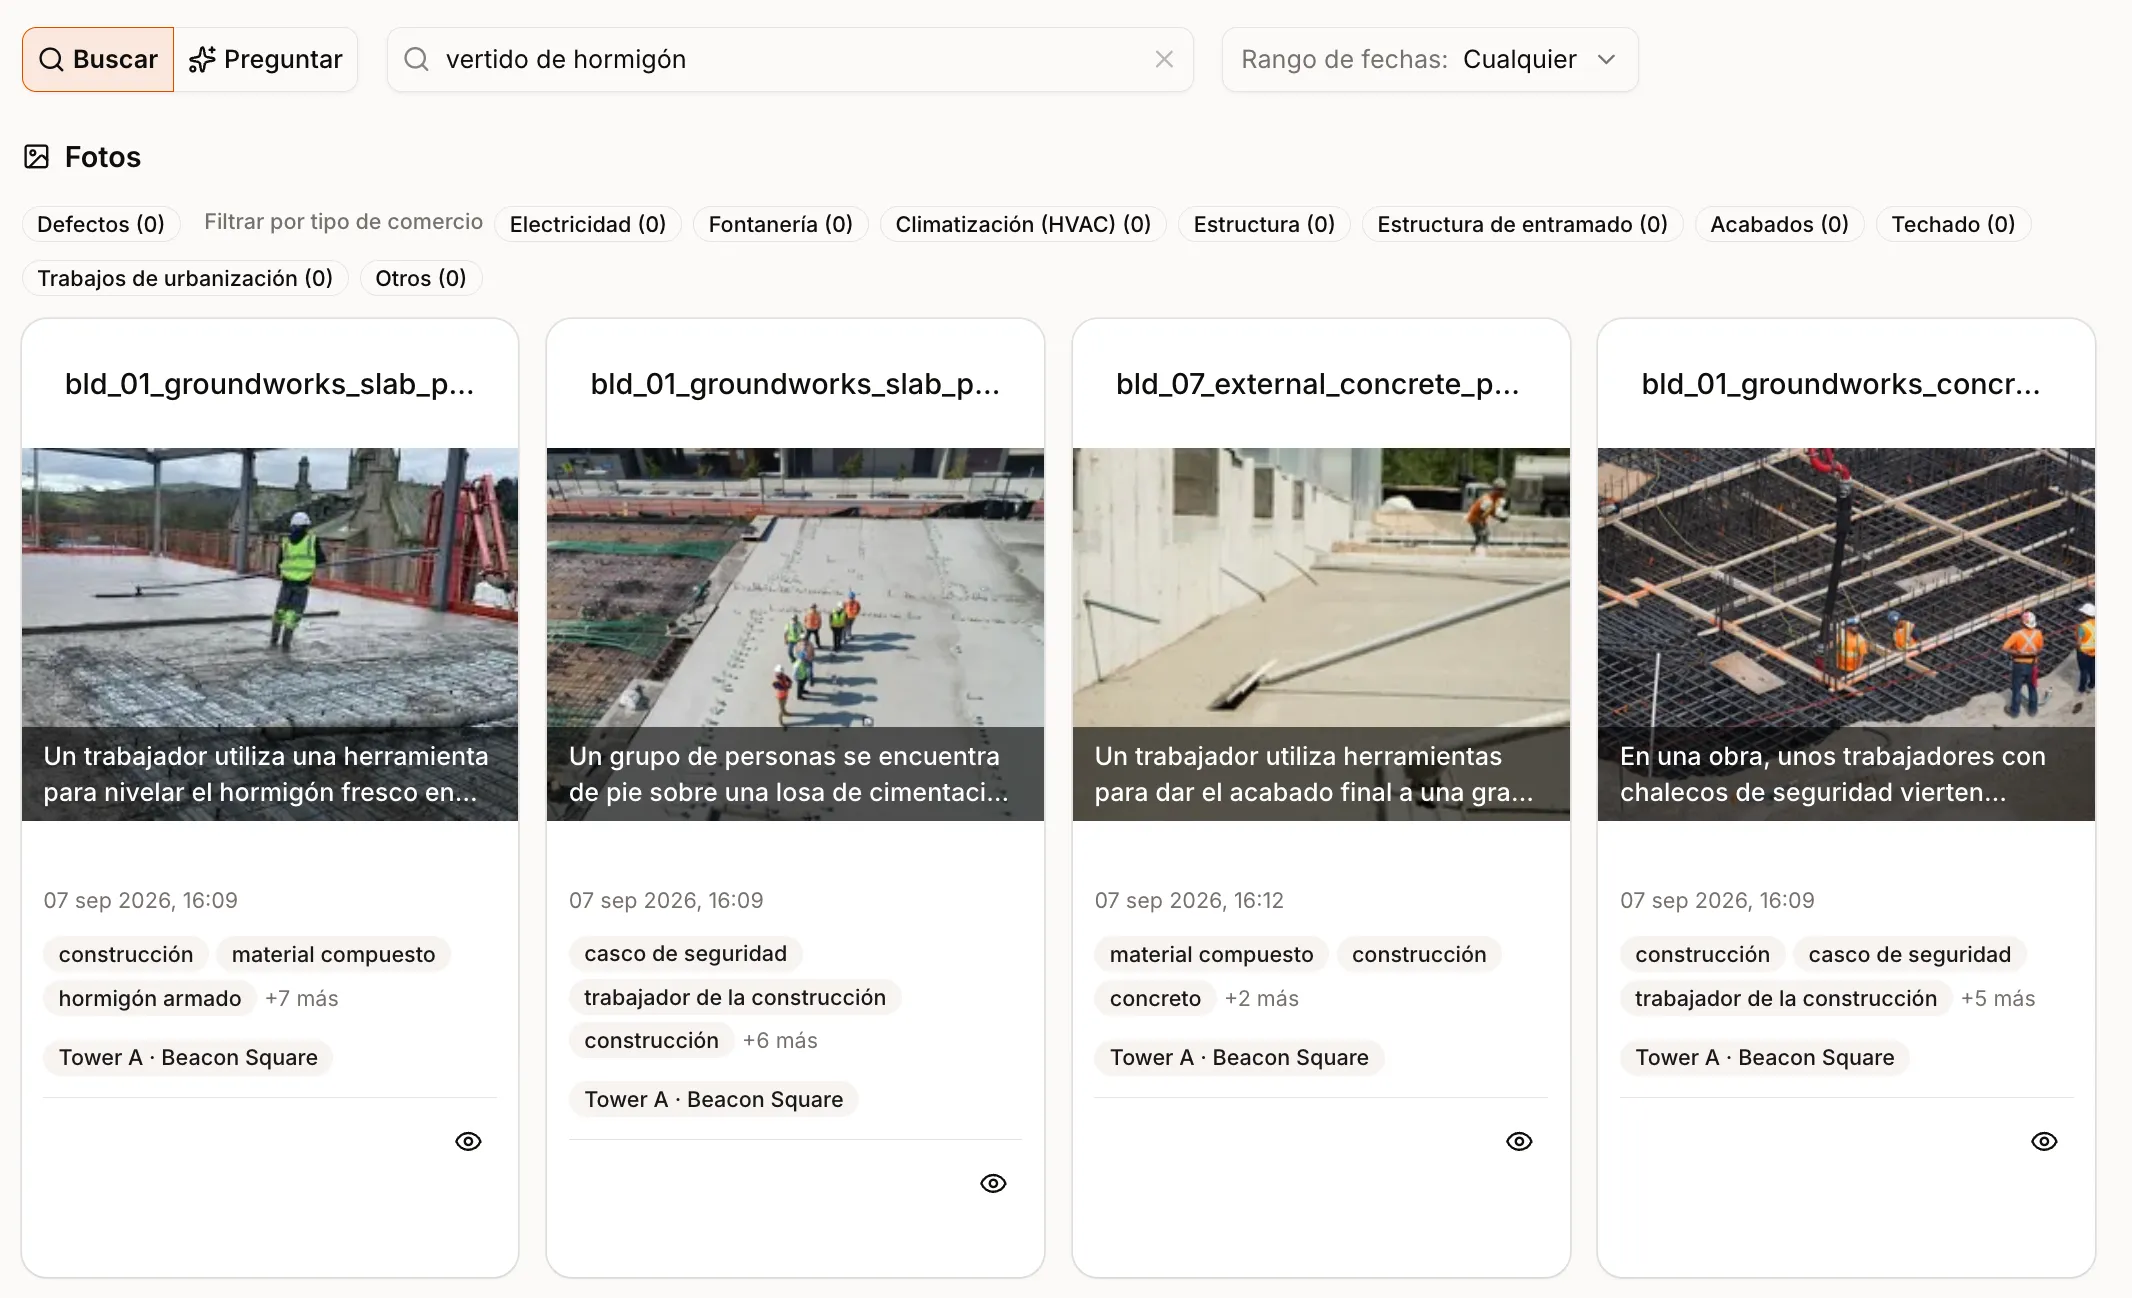Viewport: 2132px width, 1298px height.
Task: Expand the '+7 más' tags on first card
Action: point(302,998)
